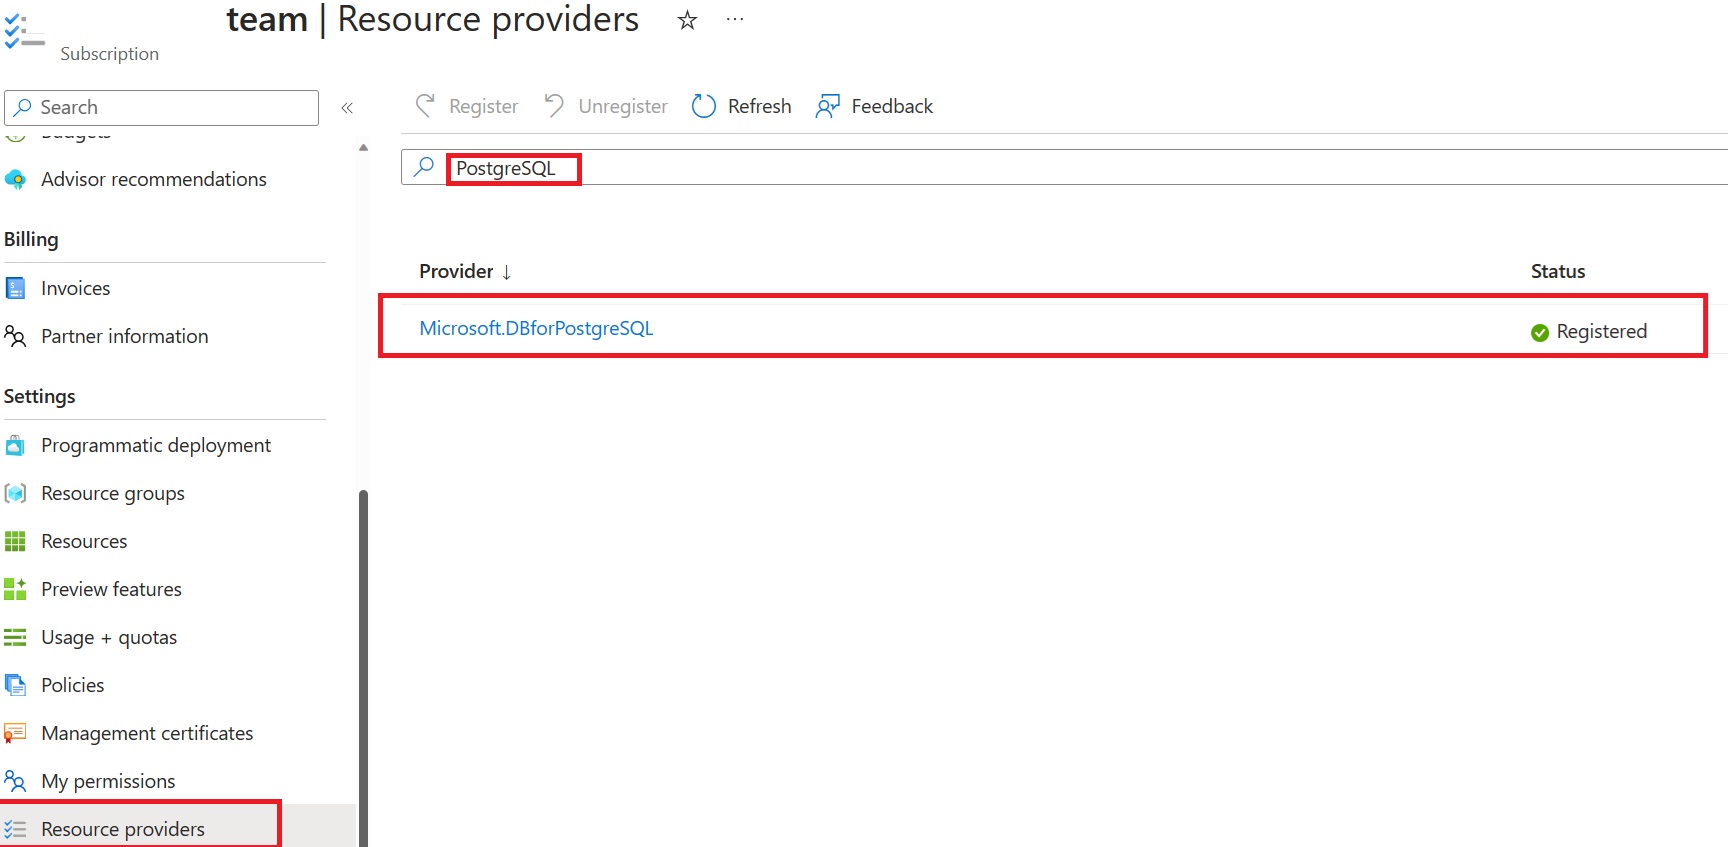Click the Subscription label under the title

pyautogui.click(x=109, y=54)
